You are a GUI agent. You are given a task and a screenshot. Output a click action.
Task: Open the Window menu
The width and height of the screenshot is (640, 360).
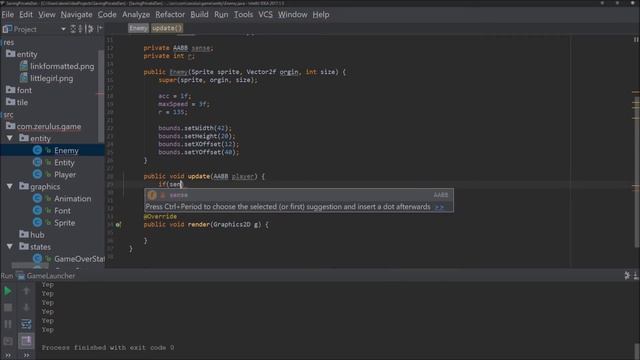click(x=293, y=15)
